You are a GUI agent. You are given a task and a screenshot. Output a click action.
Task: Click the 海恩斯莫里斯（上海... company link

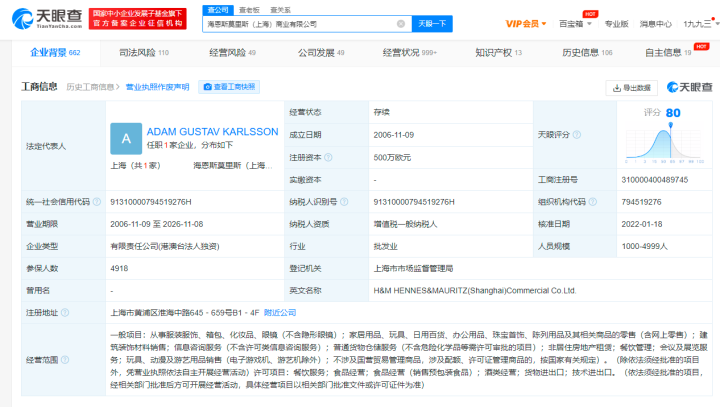point(233,165)
